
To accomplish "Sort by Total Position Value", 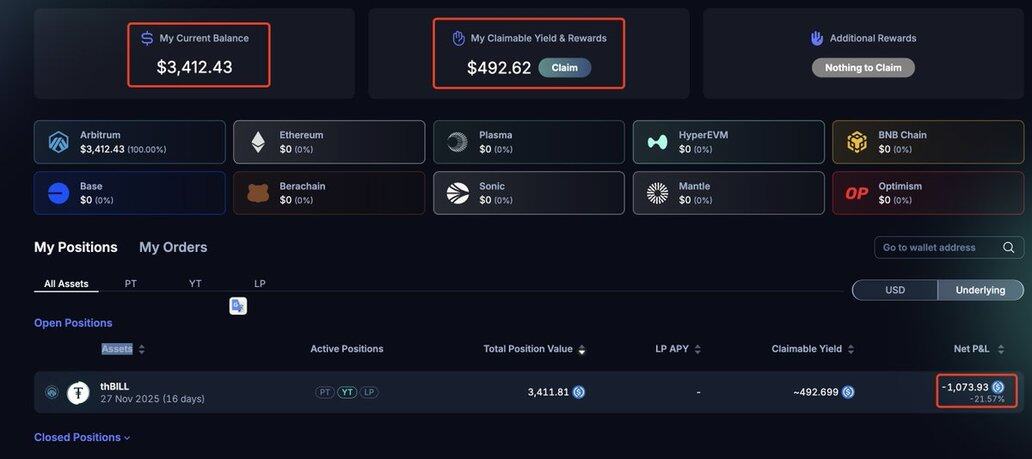I will click(x=582, y=349).
